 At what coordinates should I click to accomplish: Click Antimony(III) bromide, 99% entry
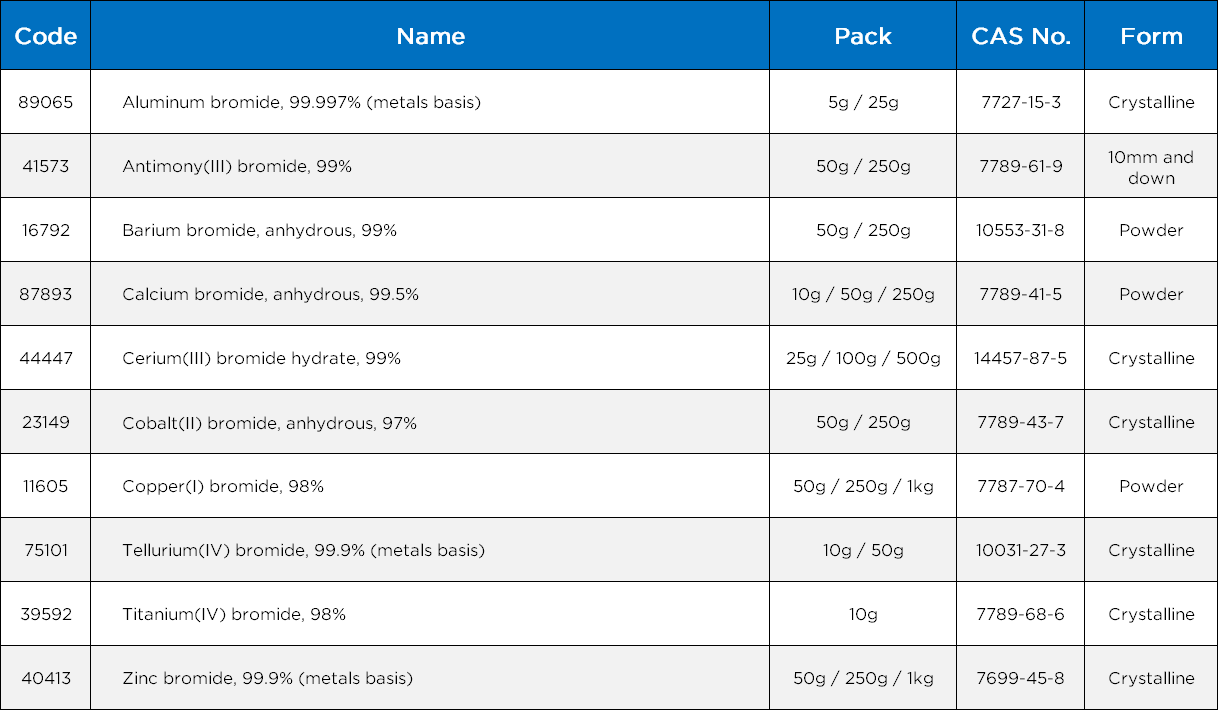point(237,166)
